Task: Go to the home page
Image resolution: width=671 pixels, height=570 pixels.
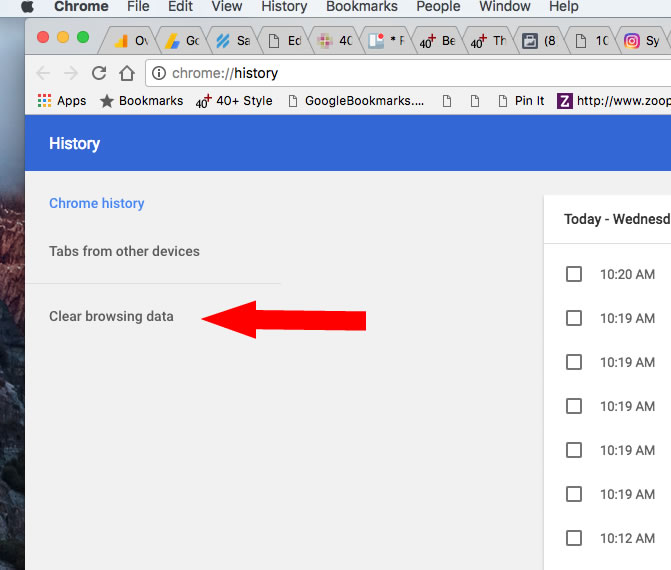Action: 127,73
